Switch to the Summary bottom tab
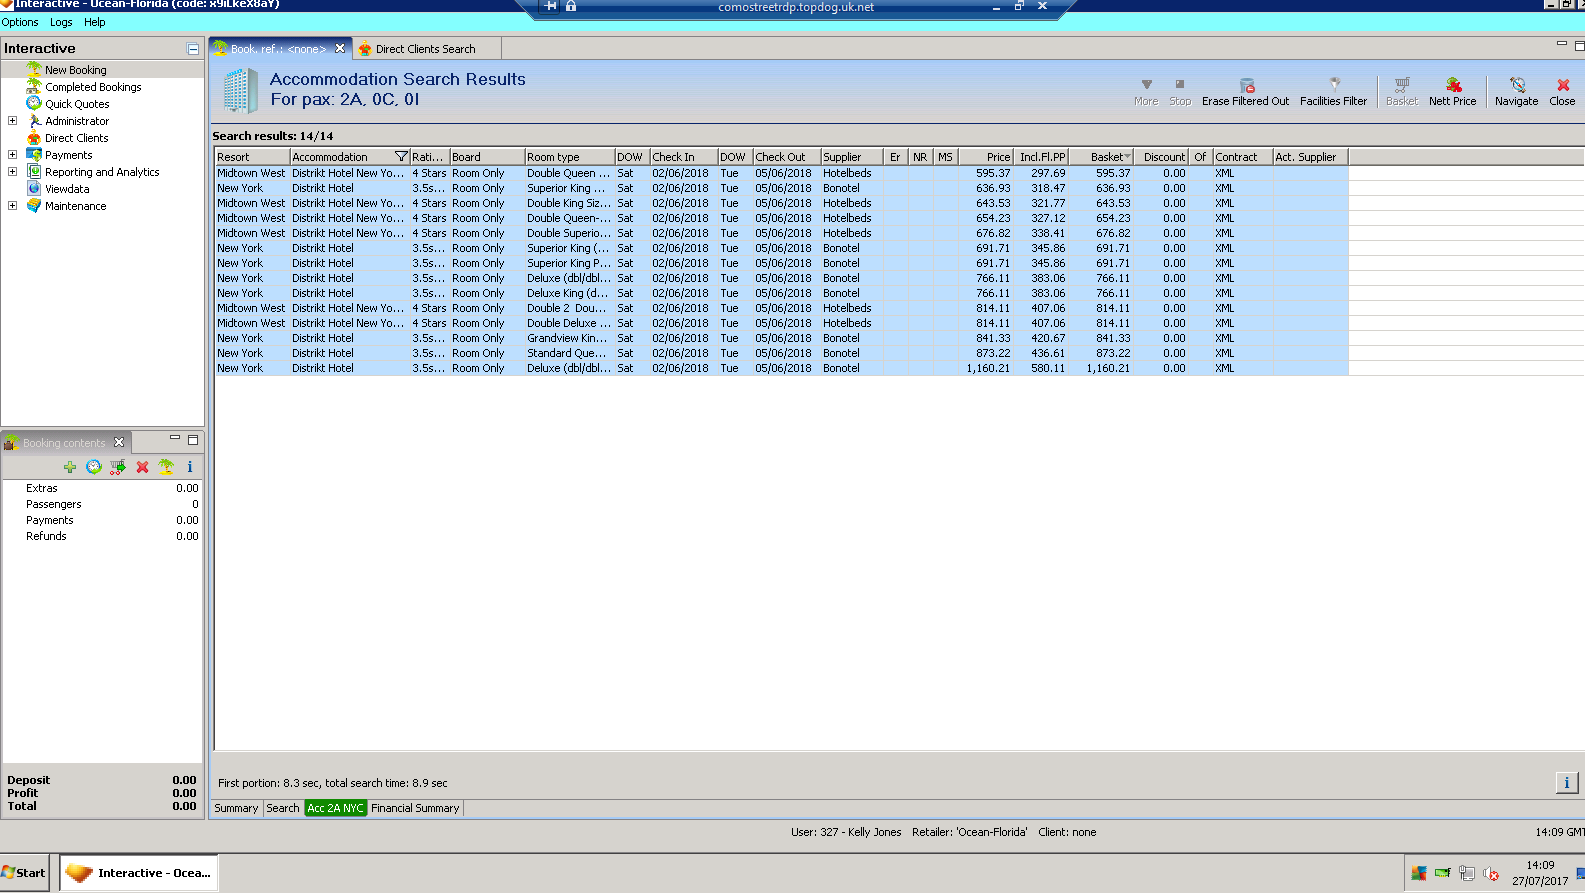 pos(236,808)
